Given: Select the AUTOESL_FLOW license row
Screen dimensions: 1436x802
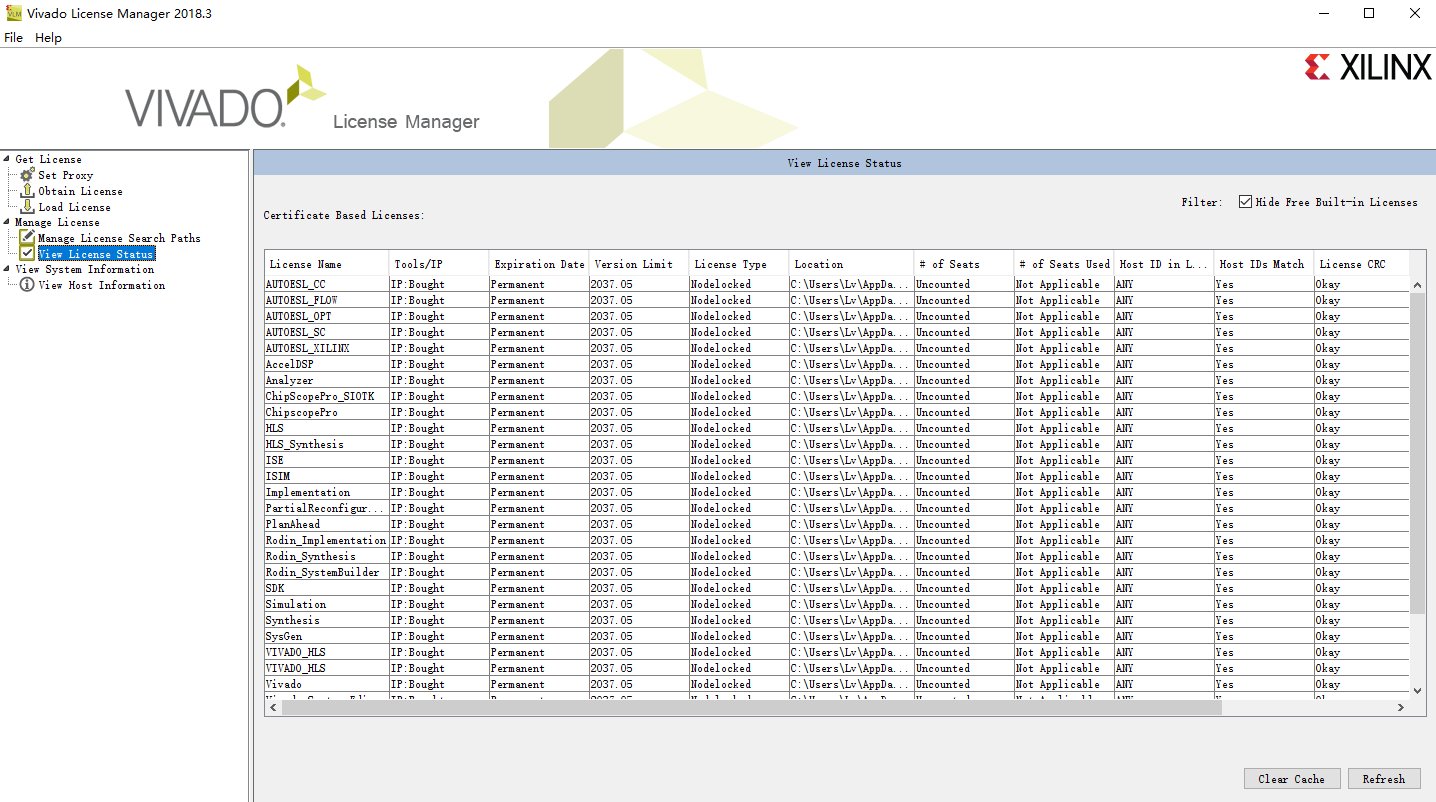Looking at the screenshot, I should pyautogui.click(x=837, y=300).
